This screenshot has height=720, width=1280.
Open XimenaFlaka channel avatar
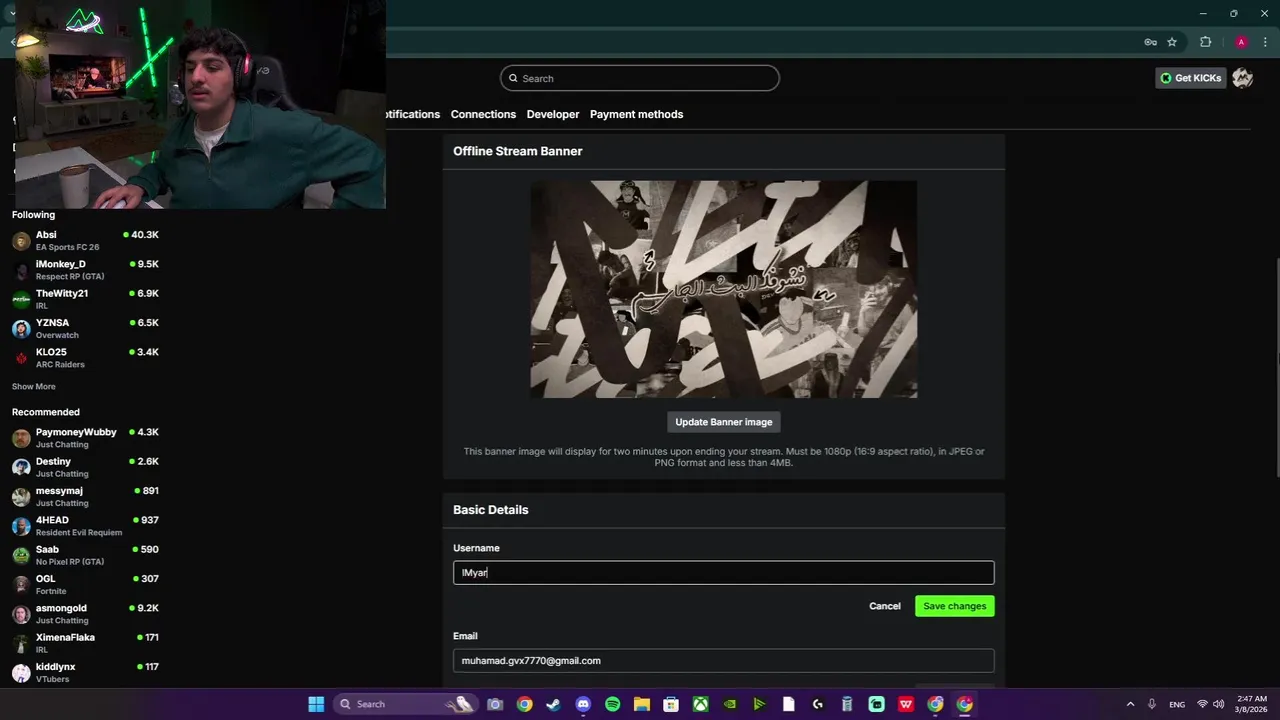[x=21, y=643]
